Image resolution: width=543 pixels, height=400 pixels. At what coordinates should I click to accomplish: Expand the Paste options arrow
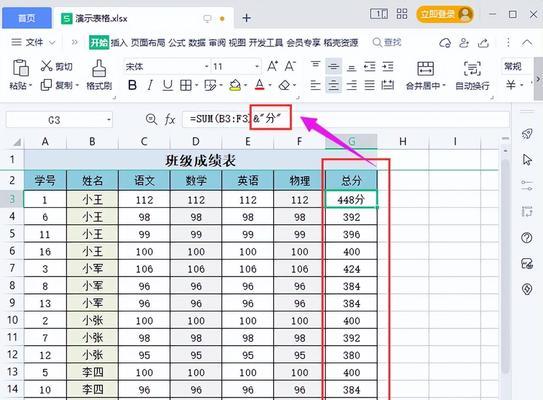30,85
